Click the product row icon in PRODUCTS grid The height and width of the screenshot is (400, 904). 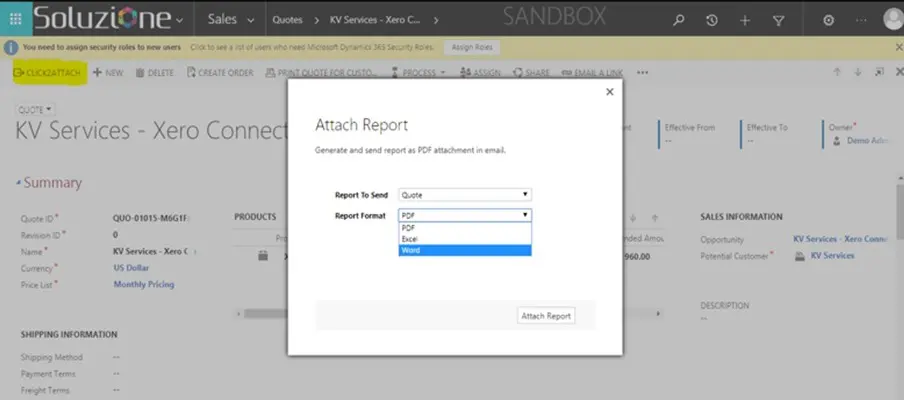pos(263,256)
